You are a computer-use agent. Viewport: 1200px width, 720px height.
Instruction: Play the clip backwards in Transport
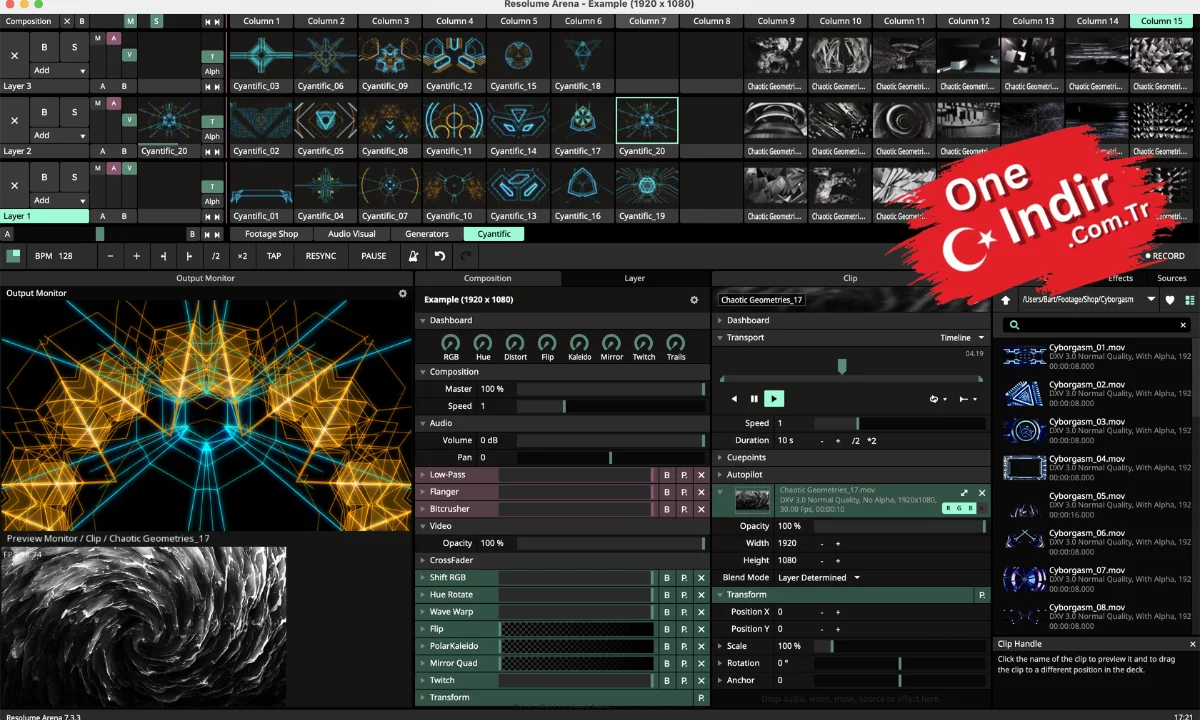[x=734, y=398]
